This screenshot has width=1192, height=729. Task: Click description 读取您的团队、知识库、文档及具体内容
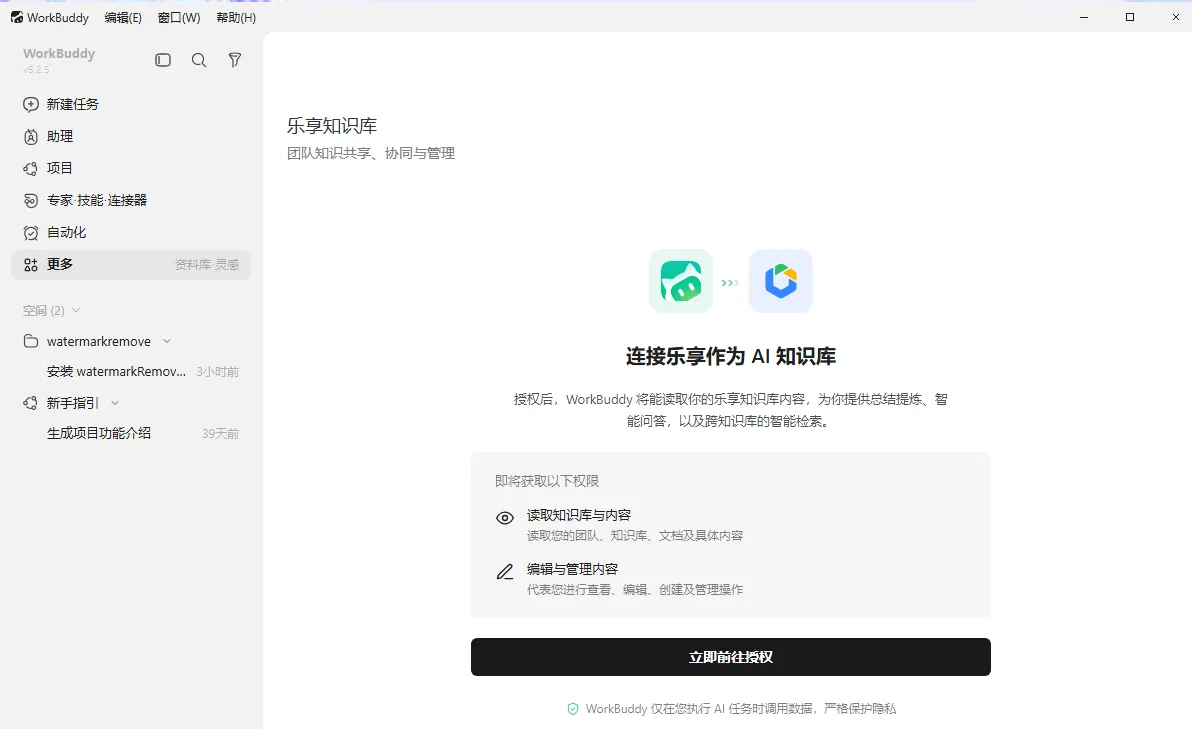pyautogui.click(x=635, y=536)
